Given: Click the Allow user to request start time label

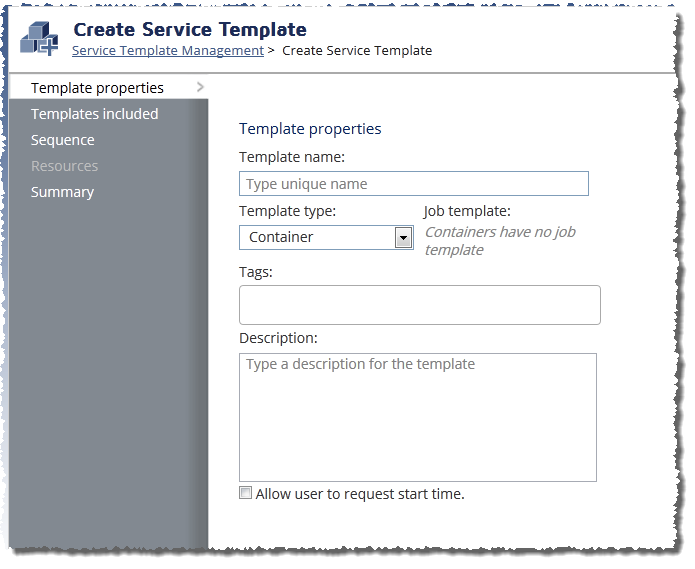Looking at the screenshot, I should (360, 494).
